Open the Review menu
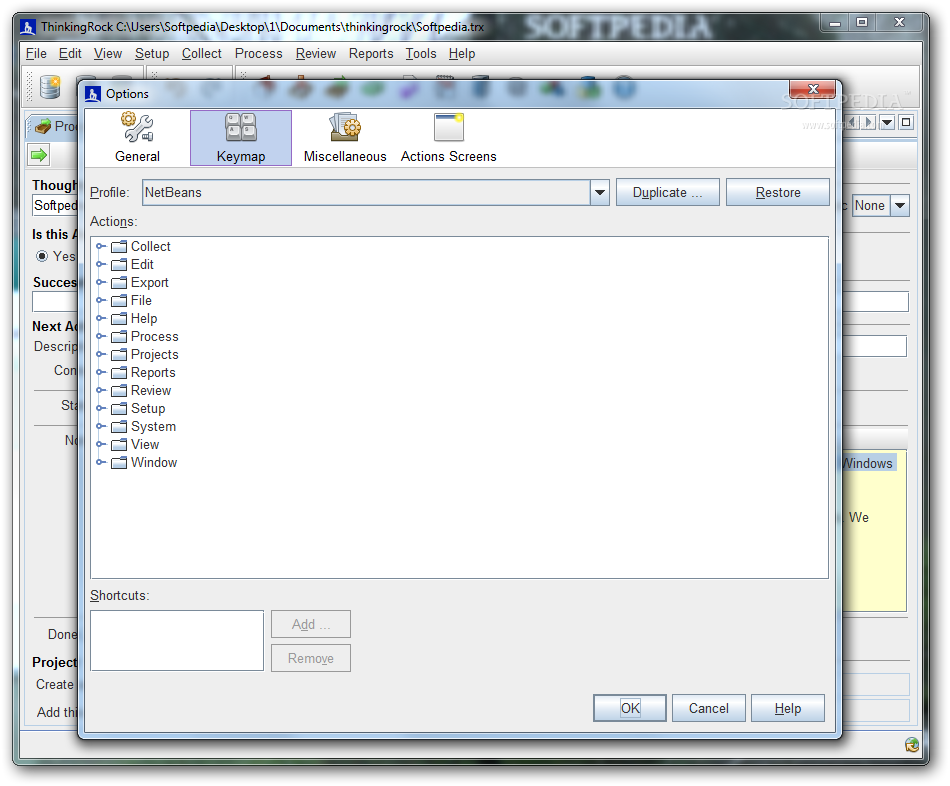950x786 pixels. click(316, 54)
